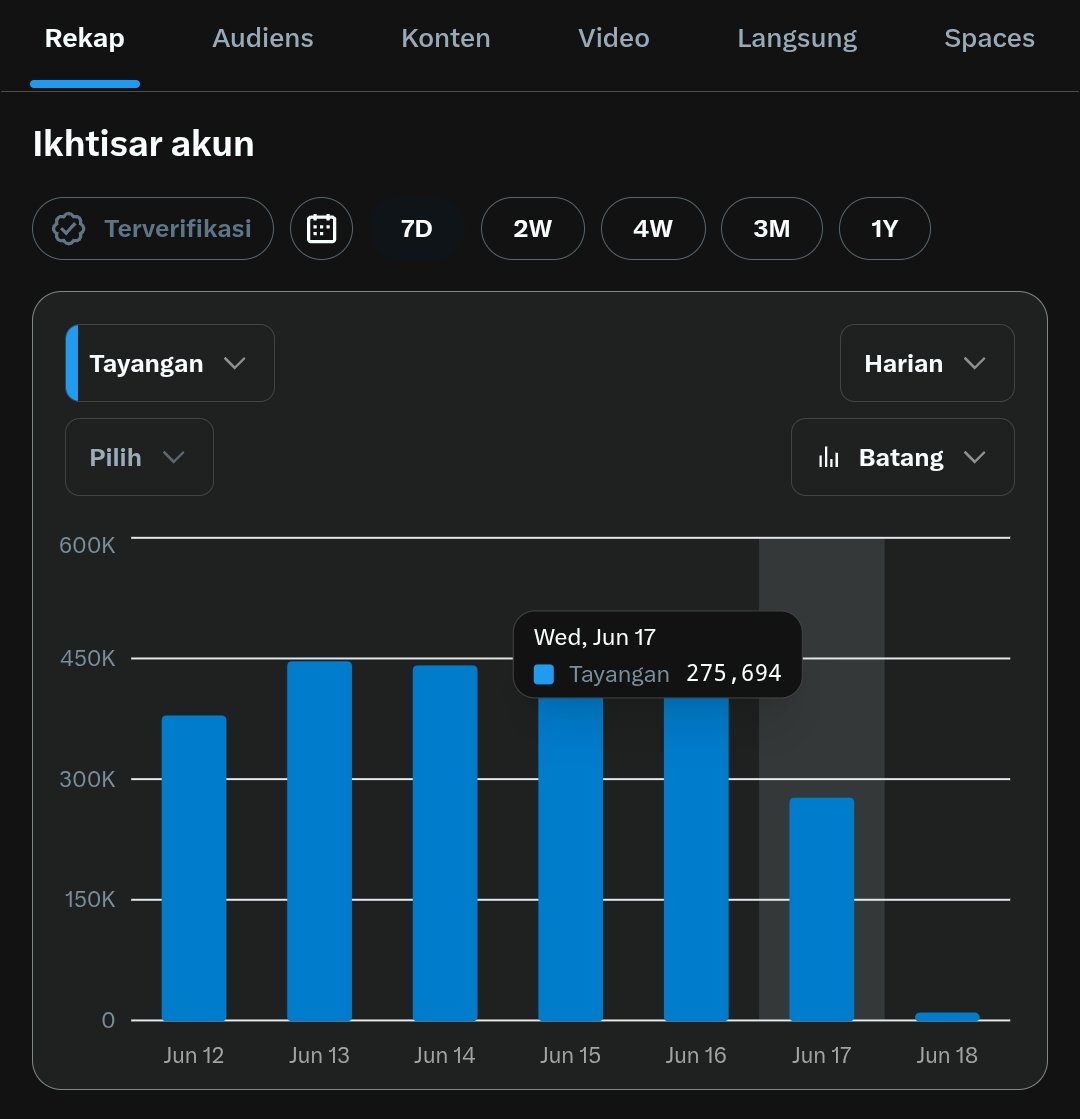Click the bar chart icon beside Batang
Screen dimensions: 1080x1119
click(x=828, y=457)
